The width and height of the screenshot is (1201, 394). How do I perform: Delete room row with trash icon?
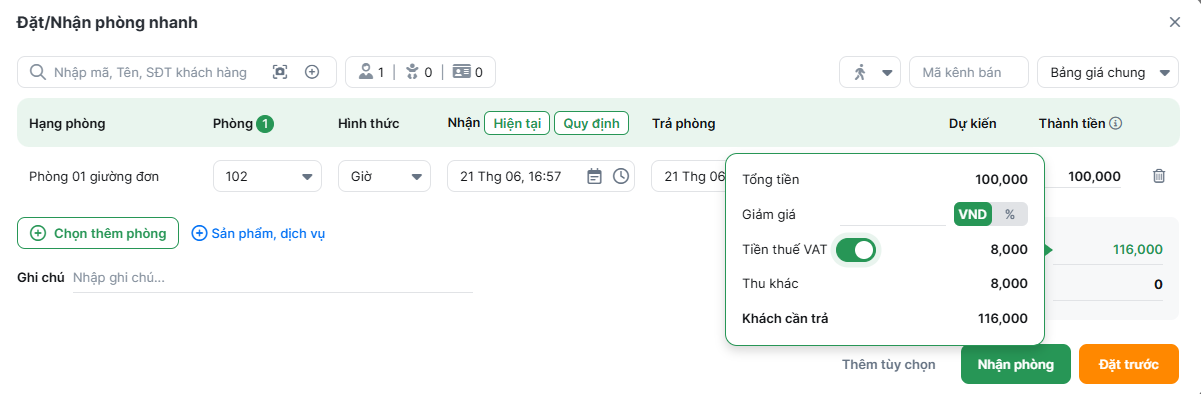[x=1159, y=176]
